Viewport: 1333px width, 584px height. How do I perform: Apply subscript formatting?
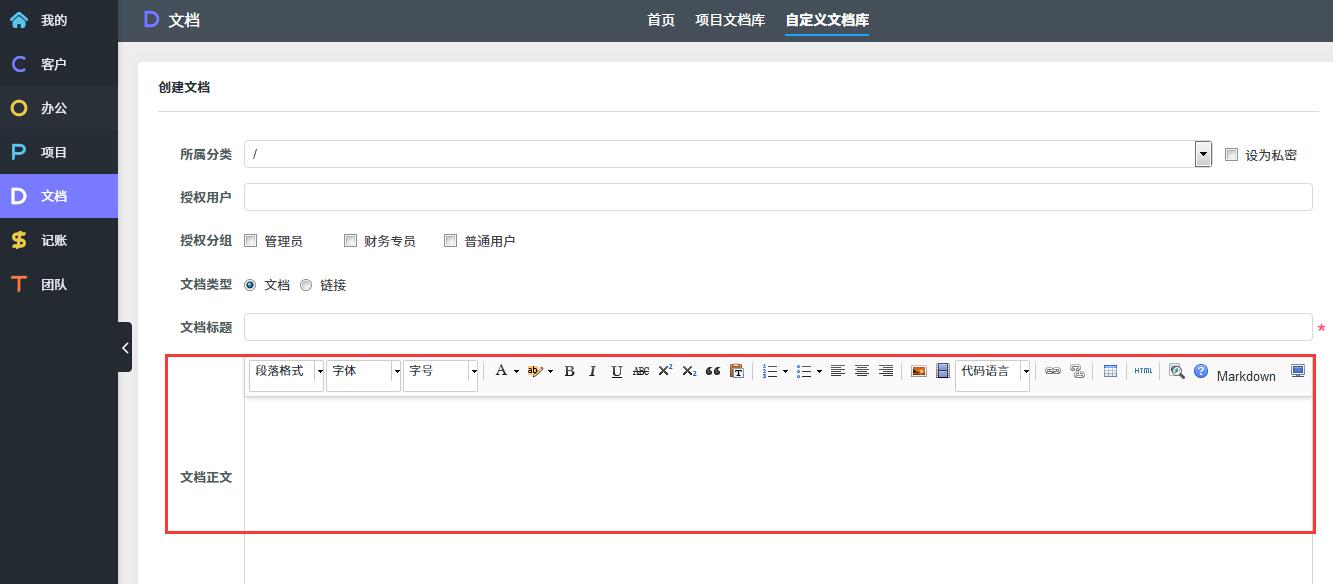[689, 371]
